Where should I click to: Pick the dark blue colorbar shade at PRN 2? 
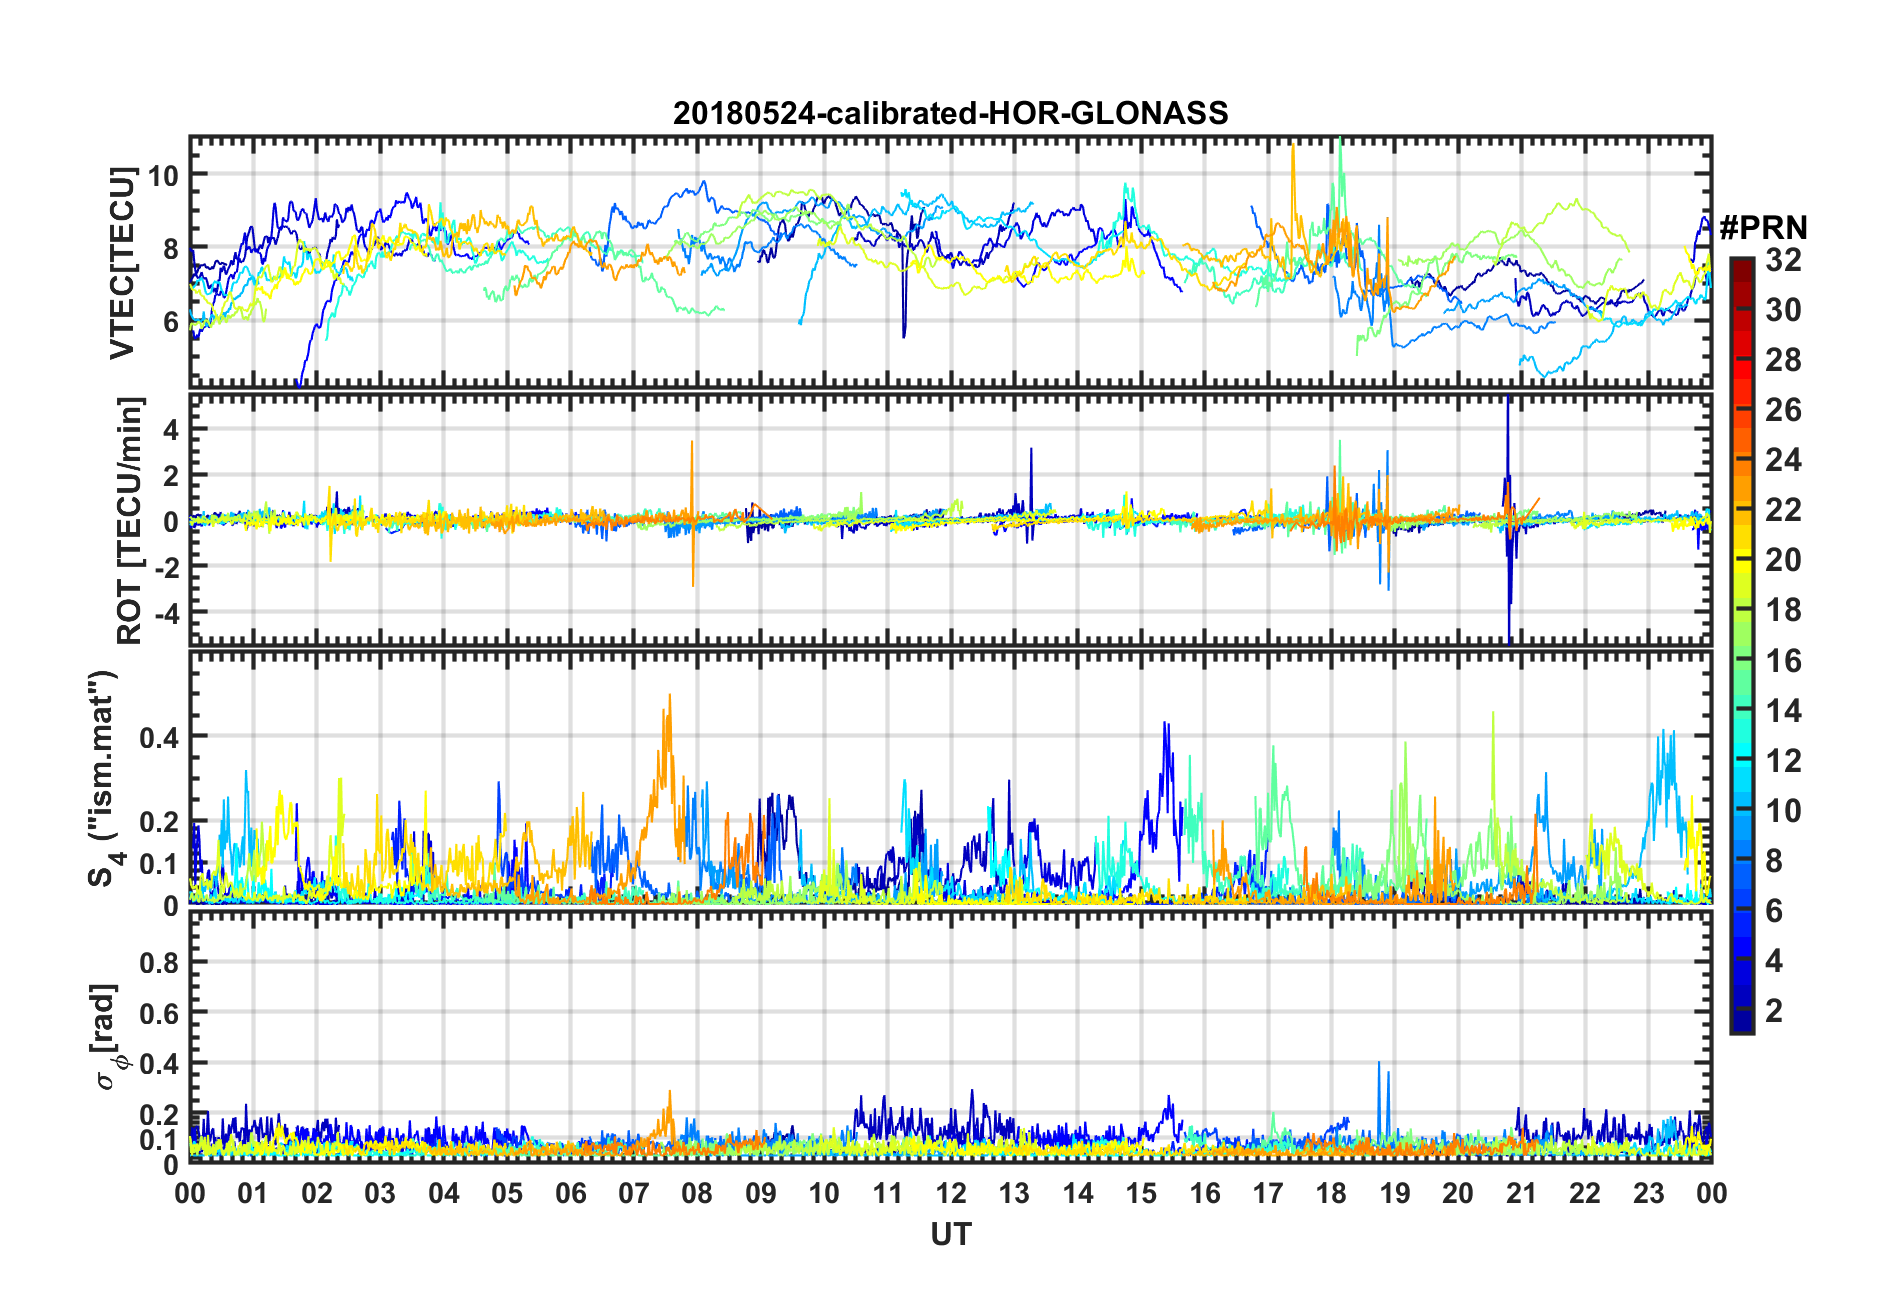pos(1741,1011)
